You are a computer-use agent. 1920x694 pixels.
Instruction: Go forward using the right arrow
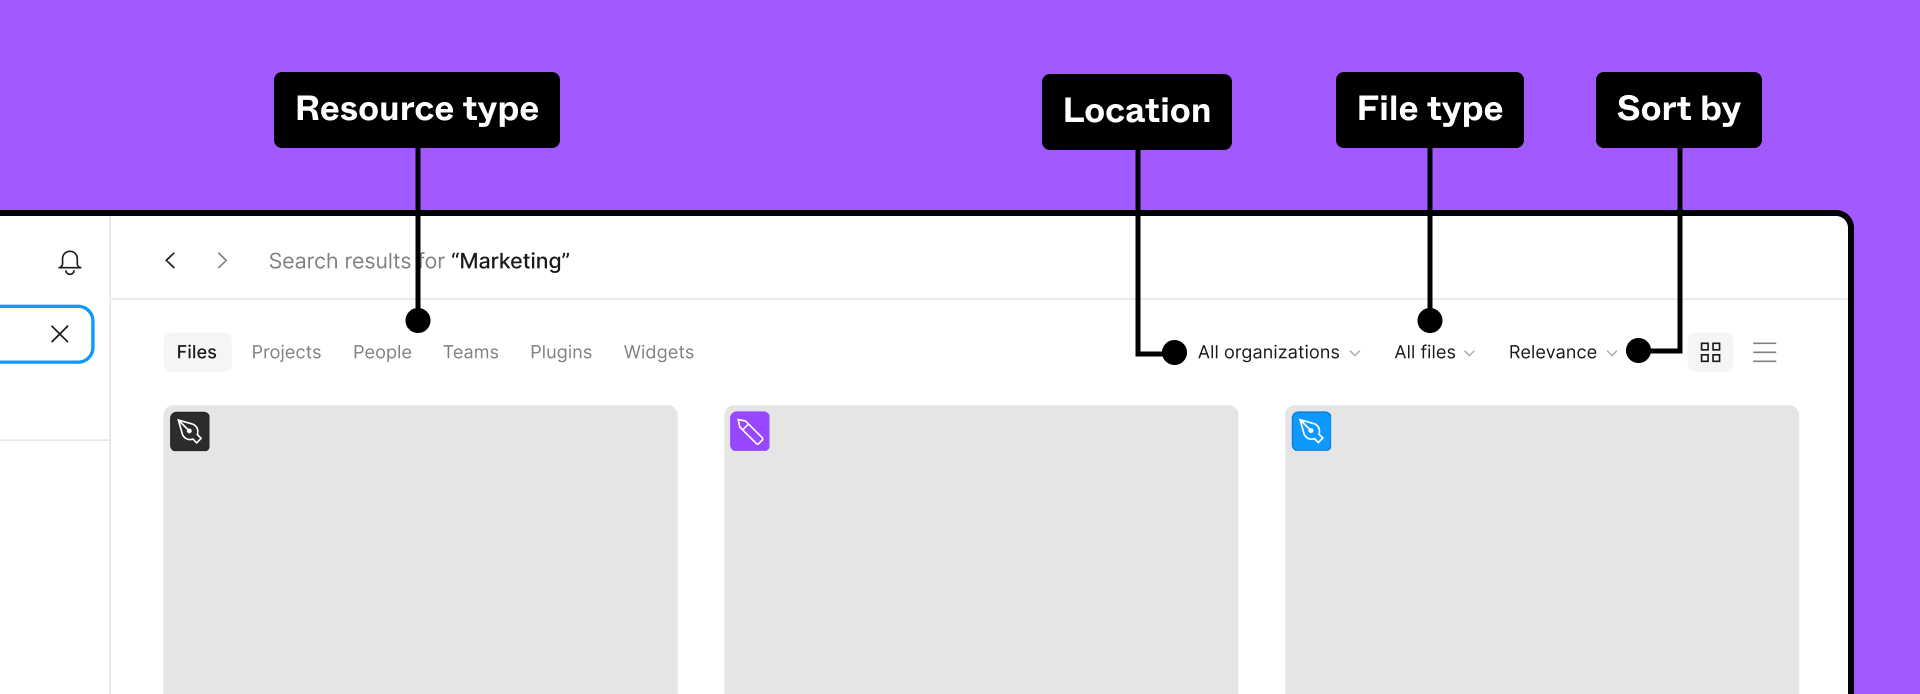pyautogui.click(x=222, y=260)
